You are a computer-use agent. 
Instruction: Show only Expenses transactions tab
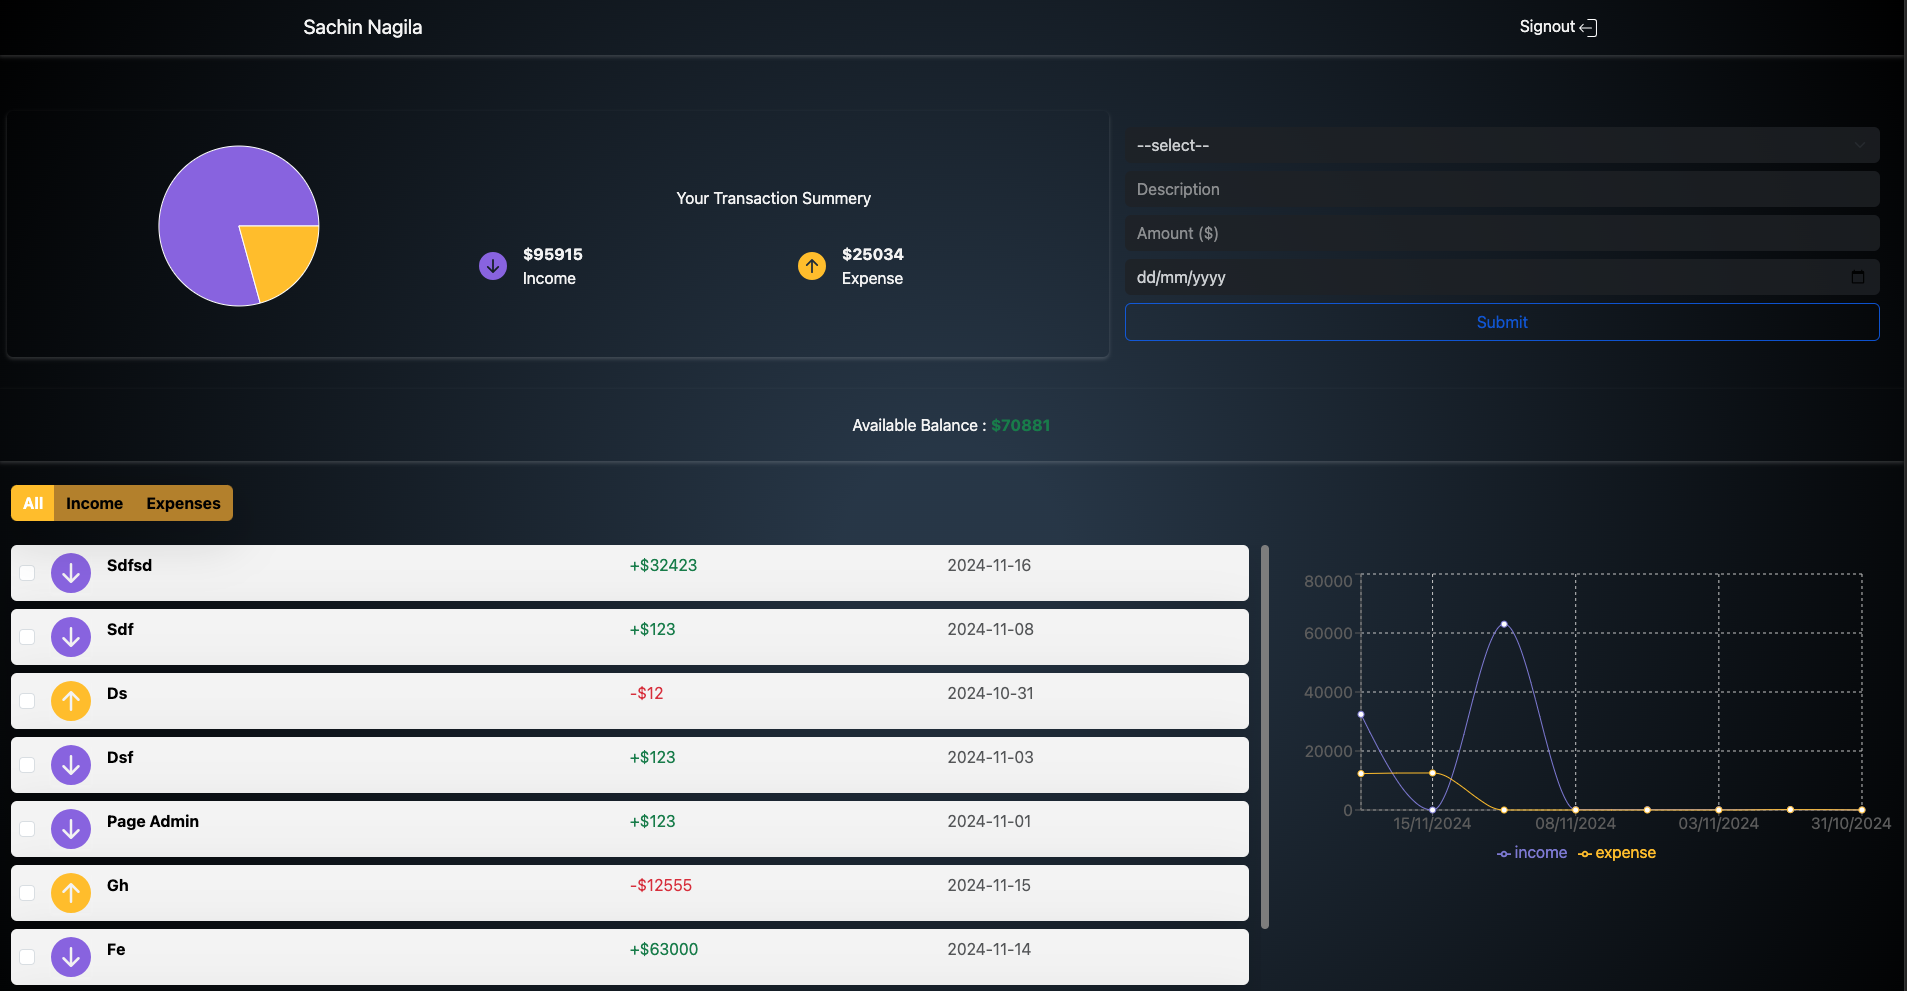pyautogui.click(x=183, y=503)
